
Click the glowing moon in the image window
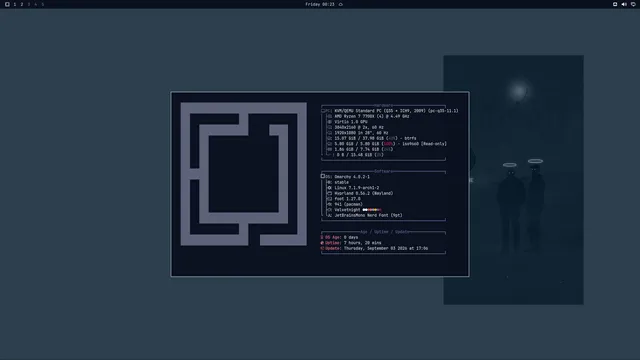[519, 91]
